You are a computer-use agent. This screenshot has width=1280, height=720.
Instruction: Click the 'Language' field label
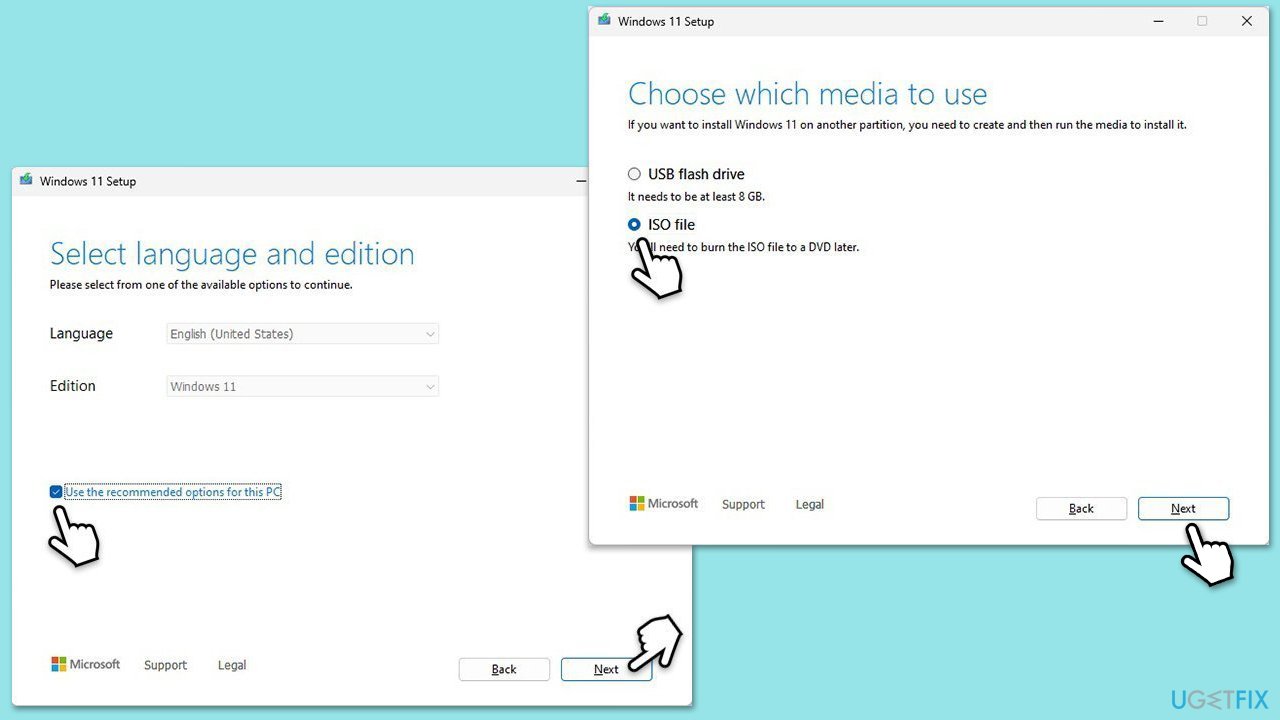[x=81, y=334]
